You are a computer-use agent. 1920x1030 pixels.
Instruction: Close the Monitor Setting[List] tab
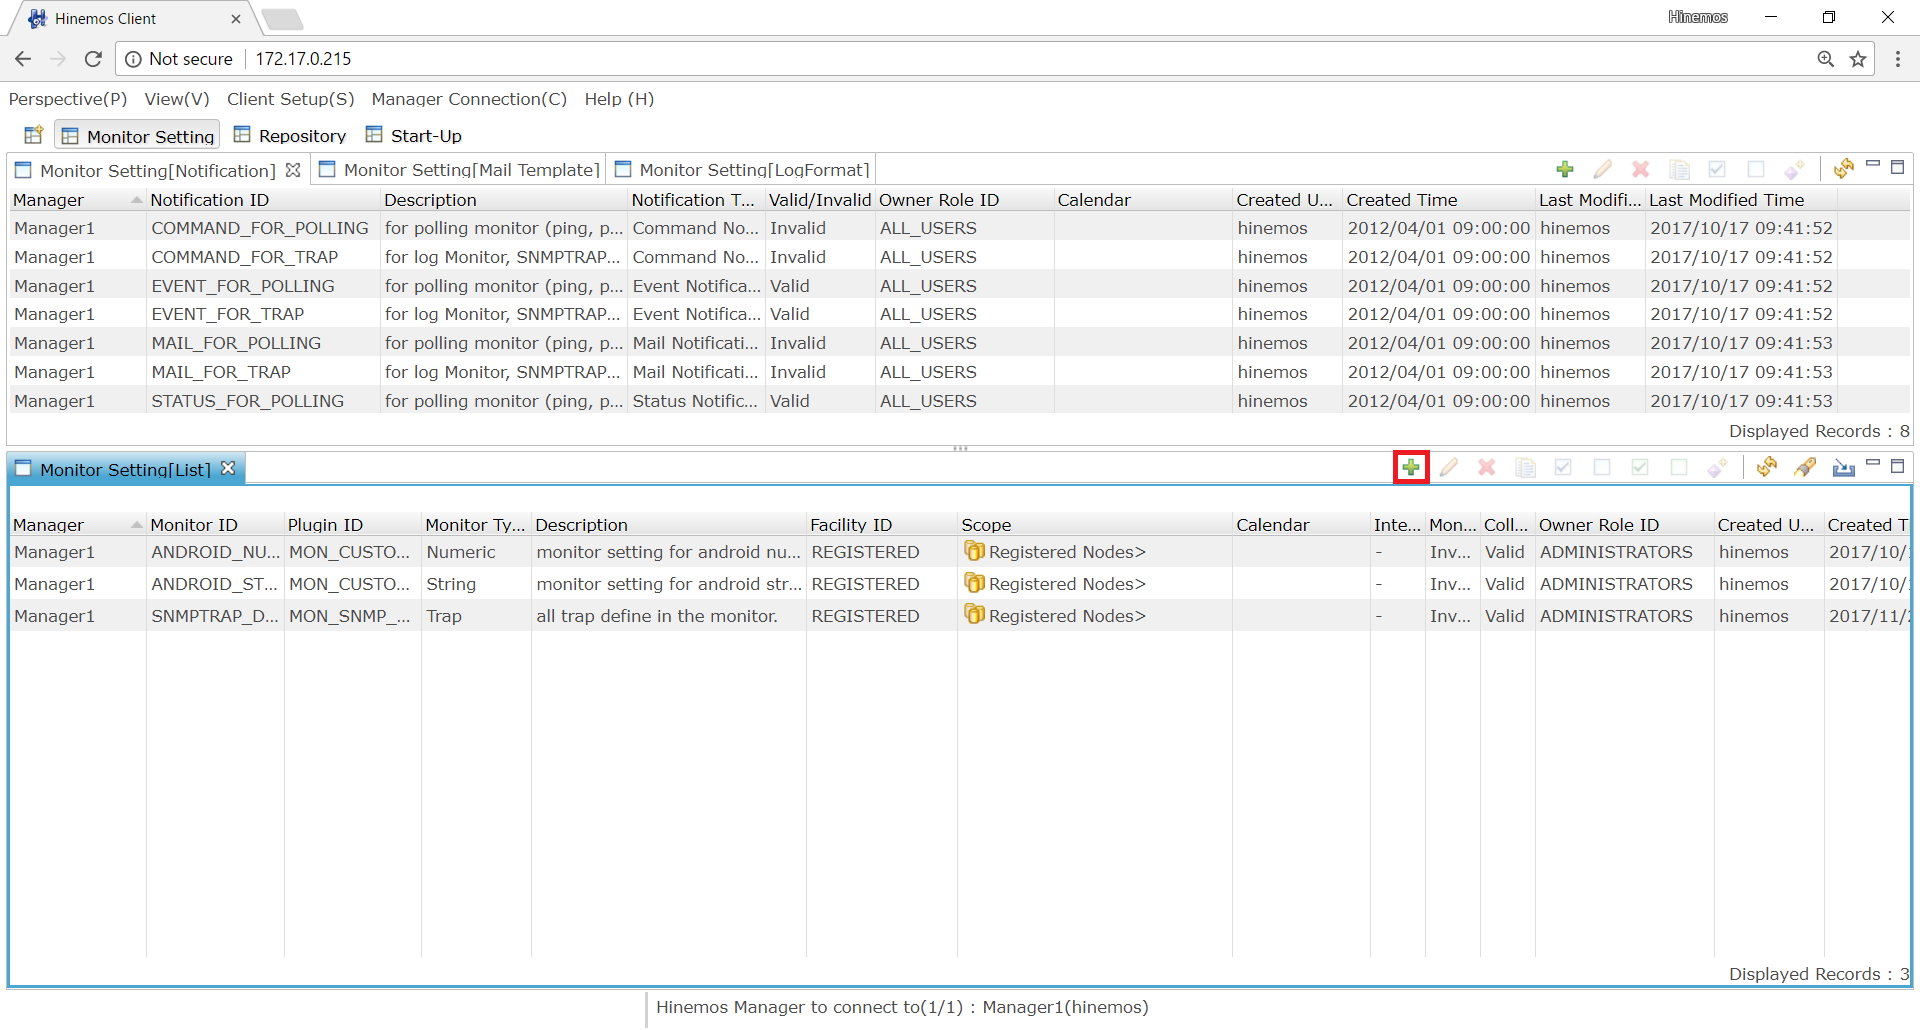(x=228, y=468)
